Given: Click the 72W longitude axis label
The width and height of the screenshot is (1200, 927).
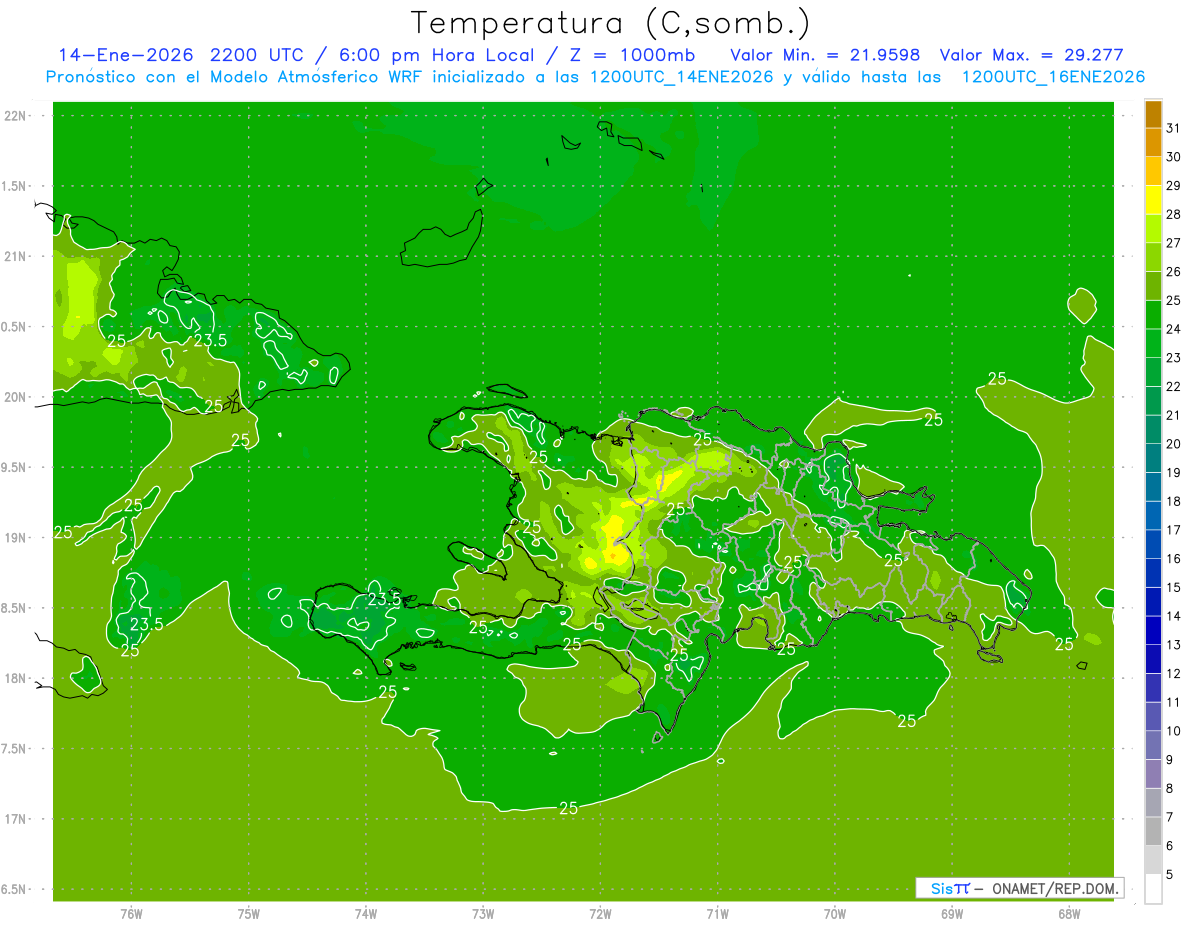Looking at the screenshot, I should tap(600, 913).
